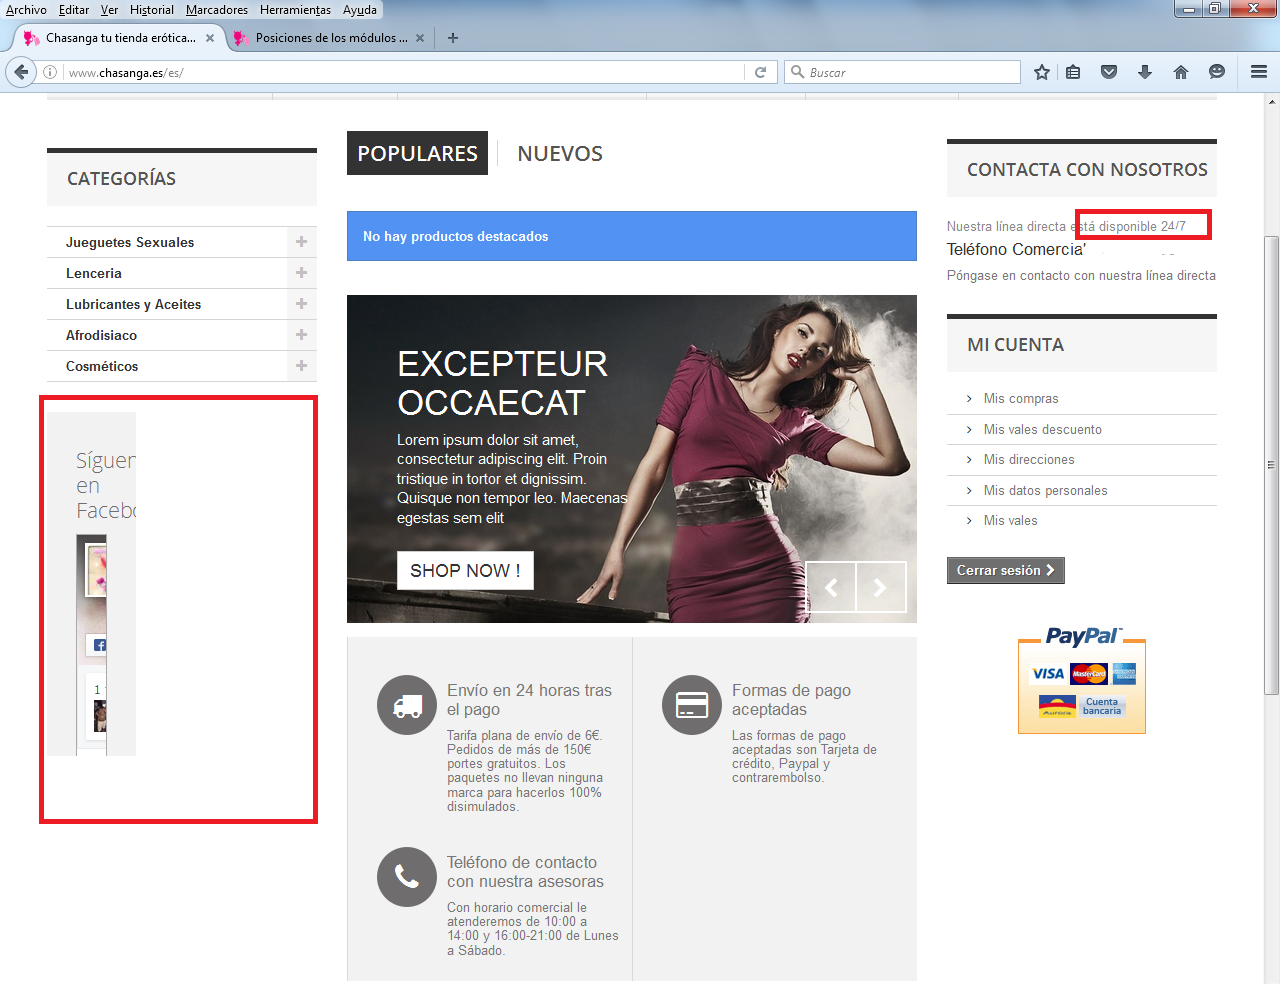The width and height of the screenshot is (1282, 984).
Task: Show your bookmarks list icon
Action: tap(1073, 72)
